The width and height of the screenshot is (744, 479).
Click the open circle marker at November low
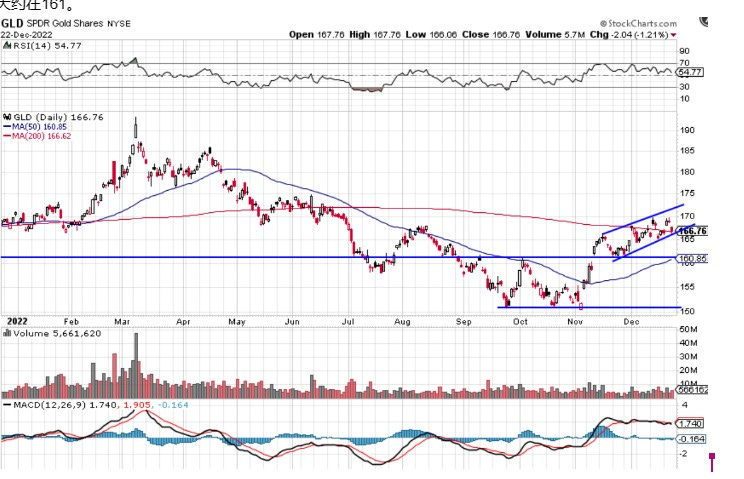click(581, 307)
